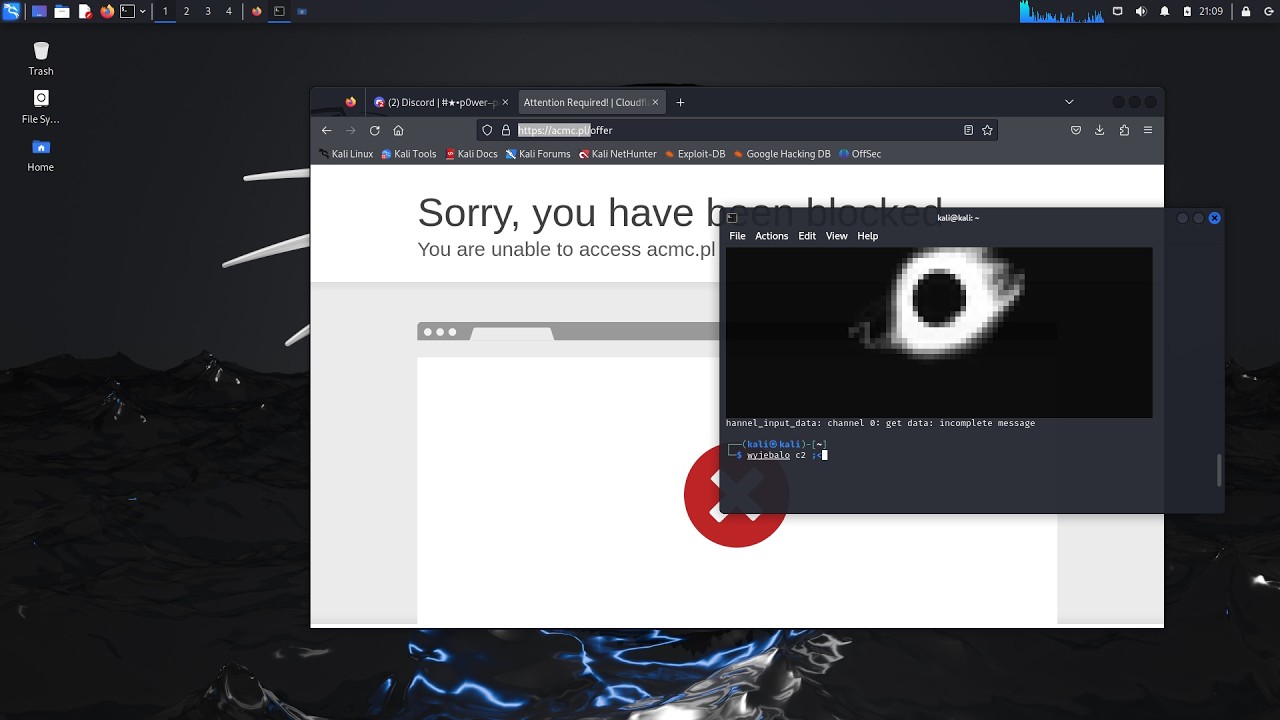Image resolution: width=1280 pixels, height=720 pixels.
Task: Open the Kali Docs bookmark
Action: 471,154
